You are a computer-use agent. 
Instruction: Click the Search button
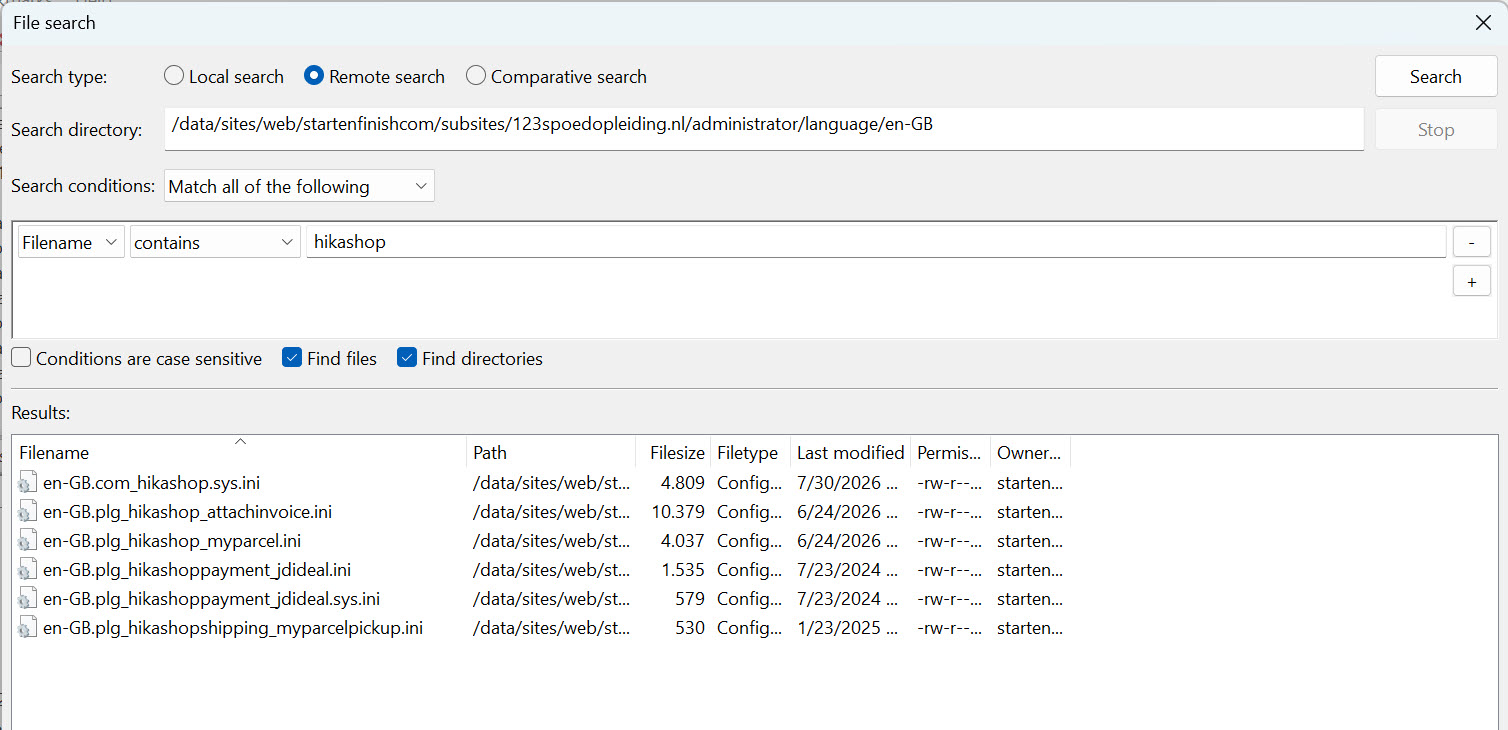1436,77
